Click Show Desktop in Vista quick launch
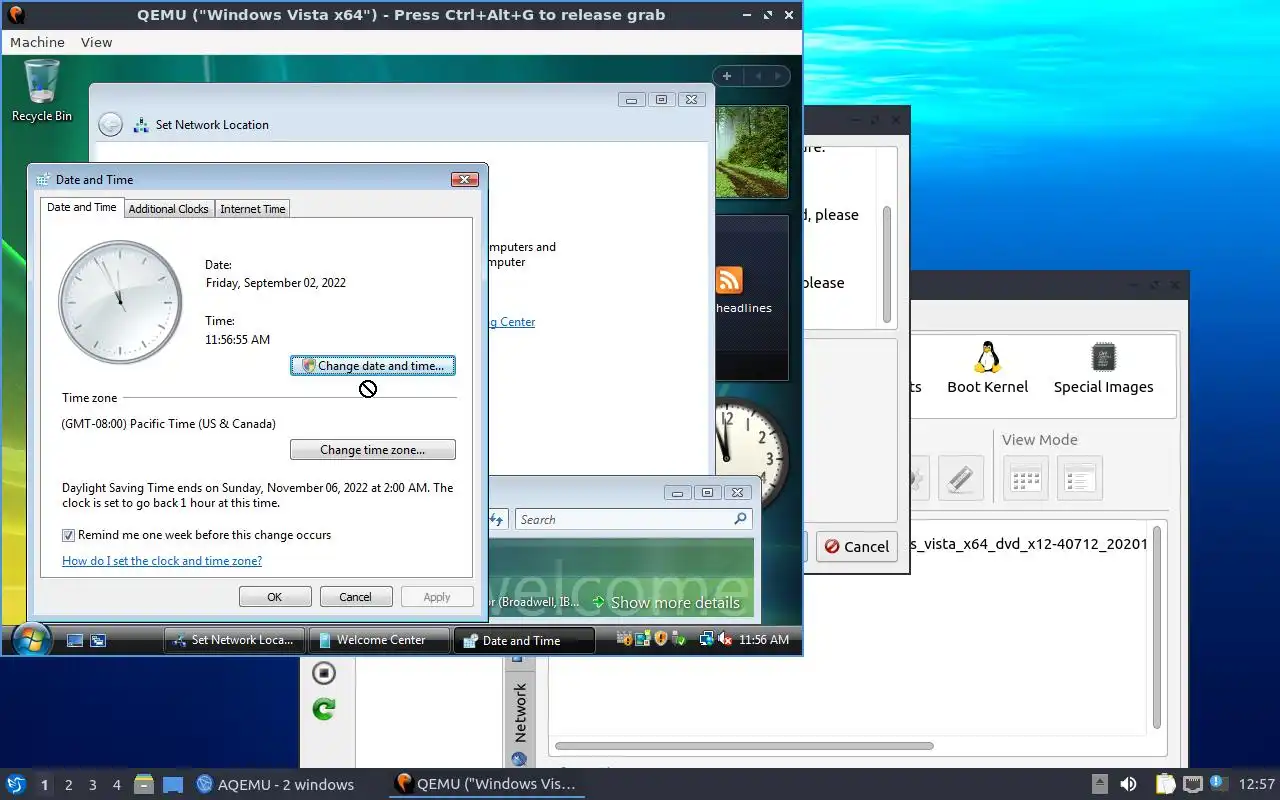This screenshot has width=1280, height=800. (x=75, y=640)
